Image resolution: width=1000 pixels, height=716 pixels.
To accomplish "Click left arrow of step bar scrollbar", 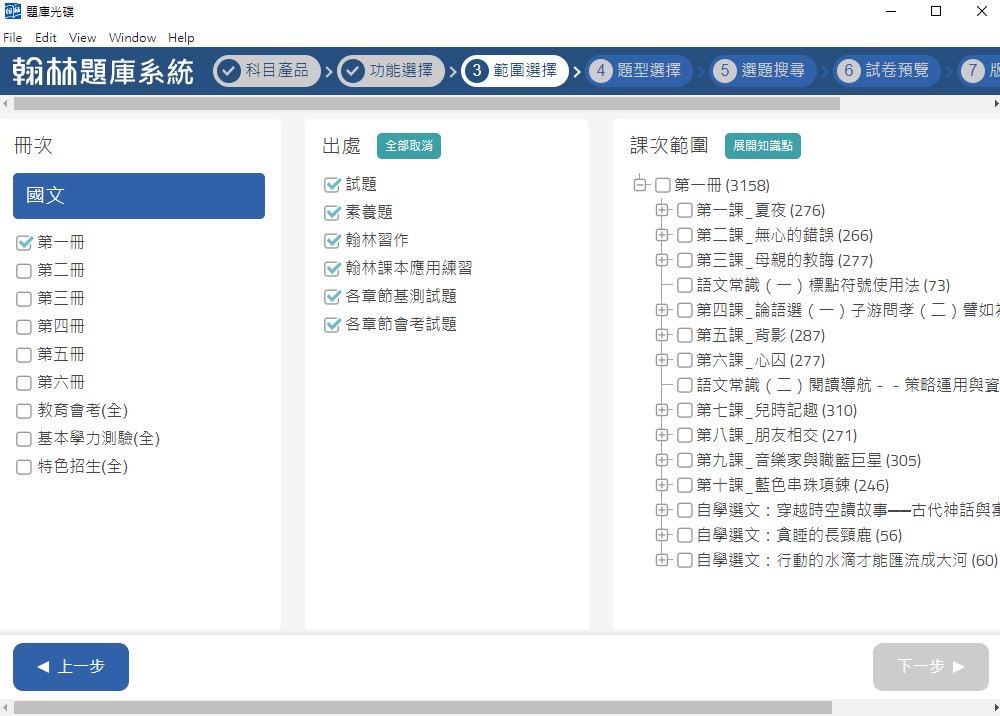I will pyautogui.click(x=5, y=103).
